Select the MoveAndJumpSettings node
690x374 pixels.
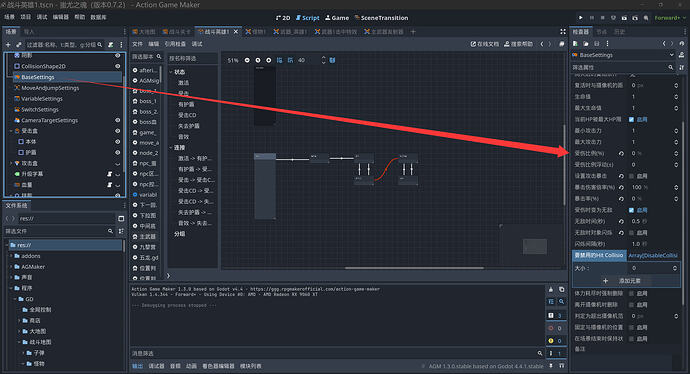coord(50,88)
